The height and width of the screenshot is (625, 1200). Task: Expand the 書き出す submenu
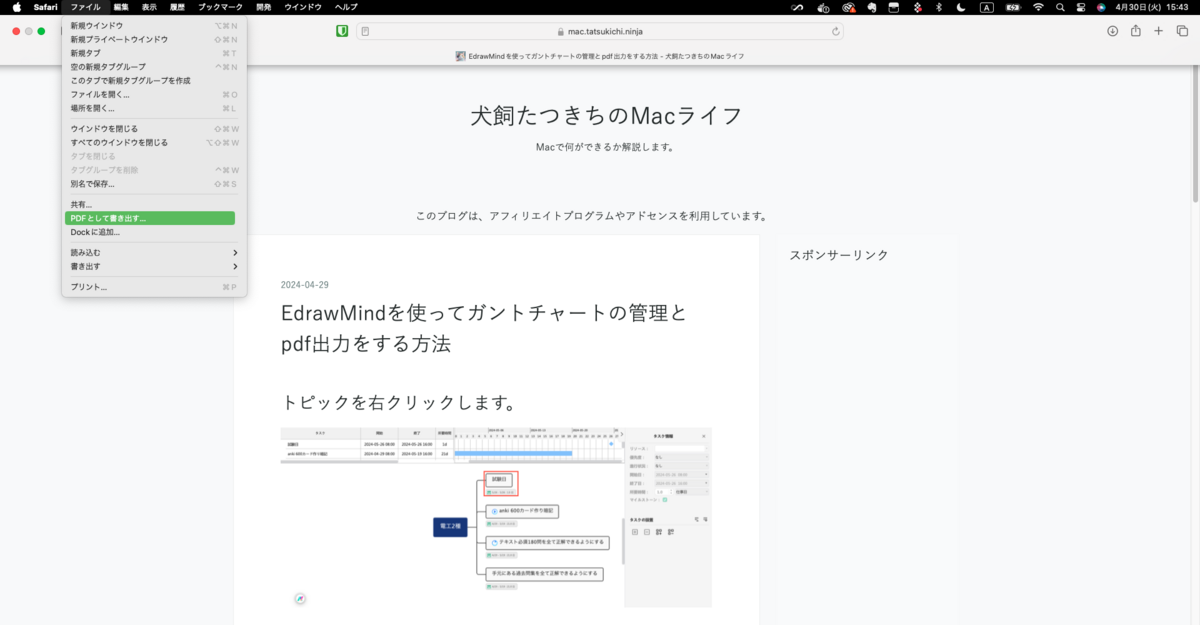(x=154, y=267)
